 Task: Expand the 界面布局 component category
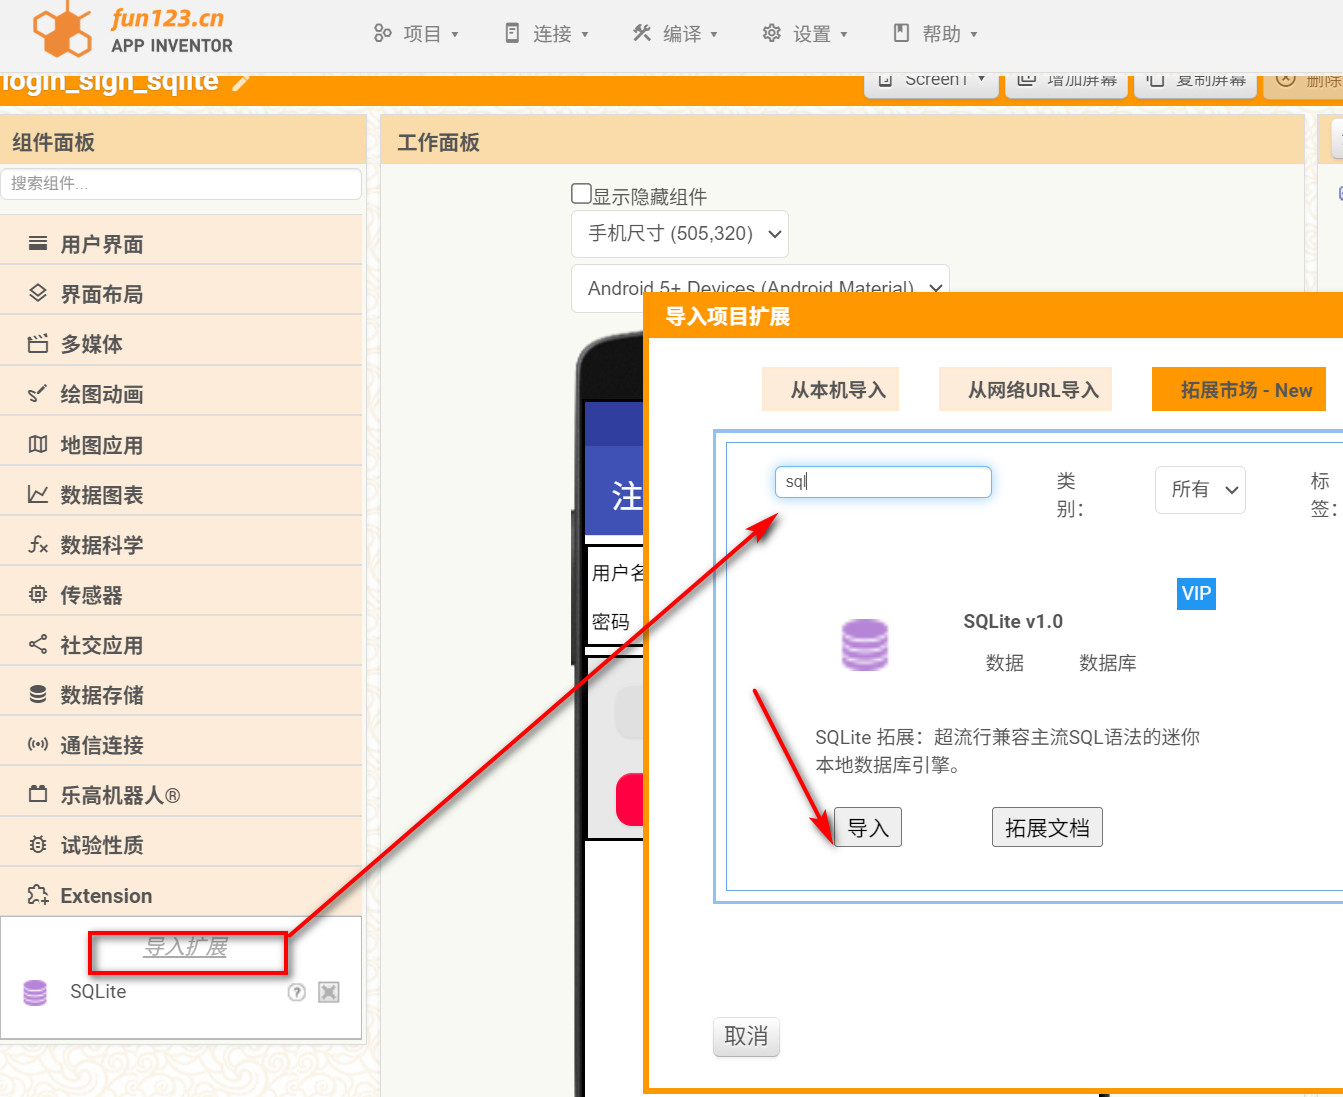coord(181,294)
